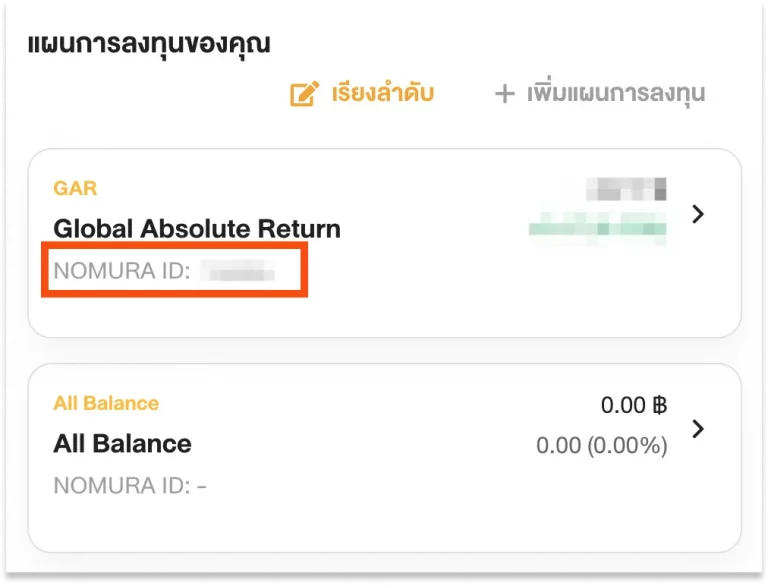The height and width of the screenshot is (586, 768).
Task: Click the แผนการลงทุนของคุณ page heading
Action: (x=149, y=45)
